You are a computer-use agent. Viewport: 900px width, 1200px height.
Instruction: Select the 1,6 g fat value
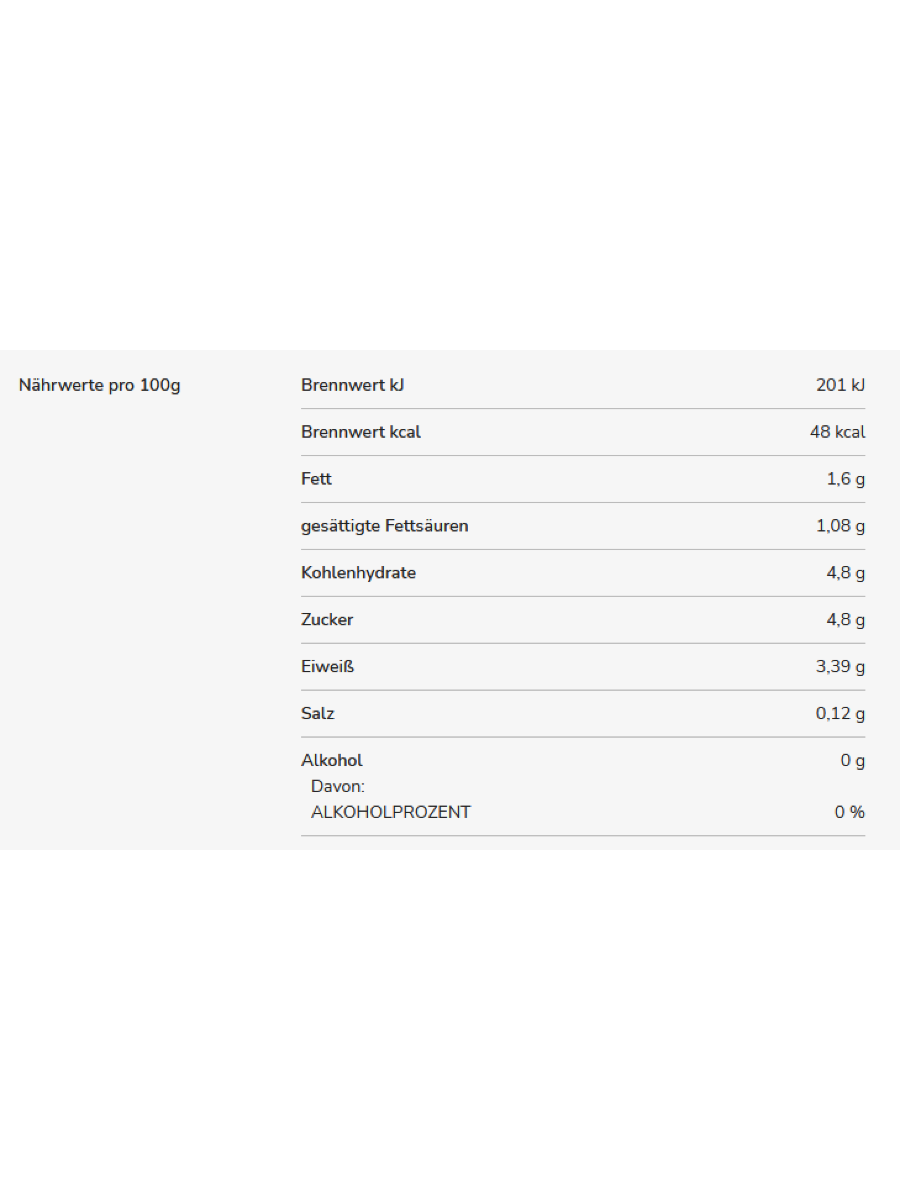coord(845,479)
